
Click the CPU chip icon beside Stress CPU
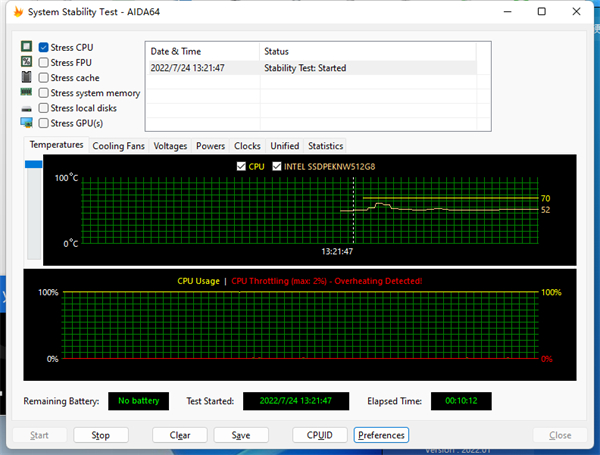click(27, 47)
